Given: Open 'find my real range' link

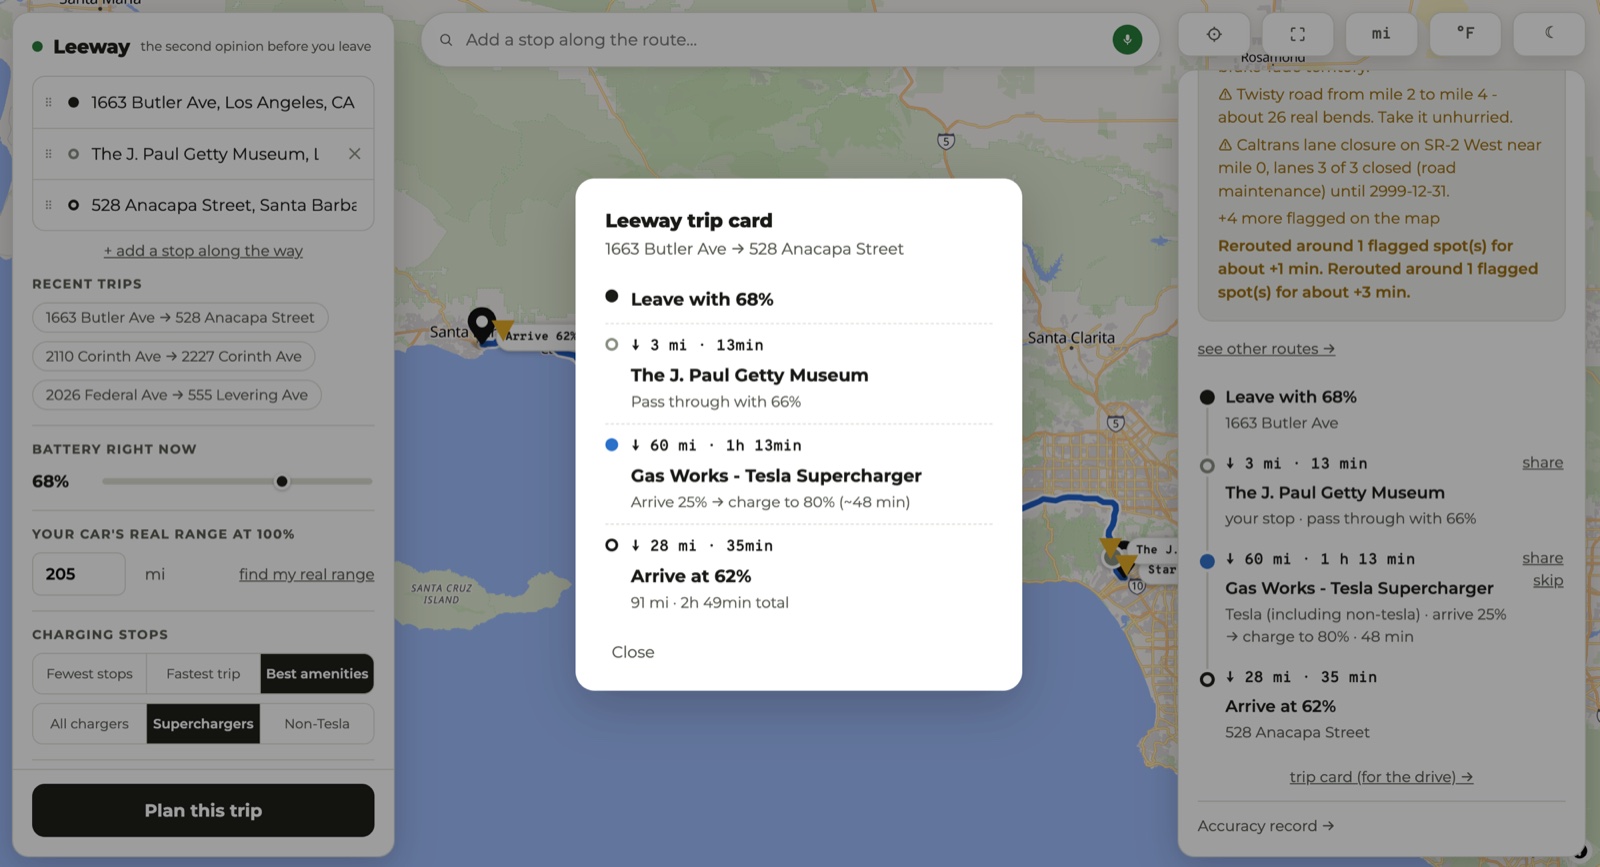Looking at the screenshot, I should (306, 574).
